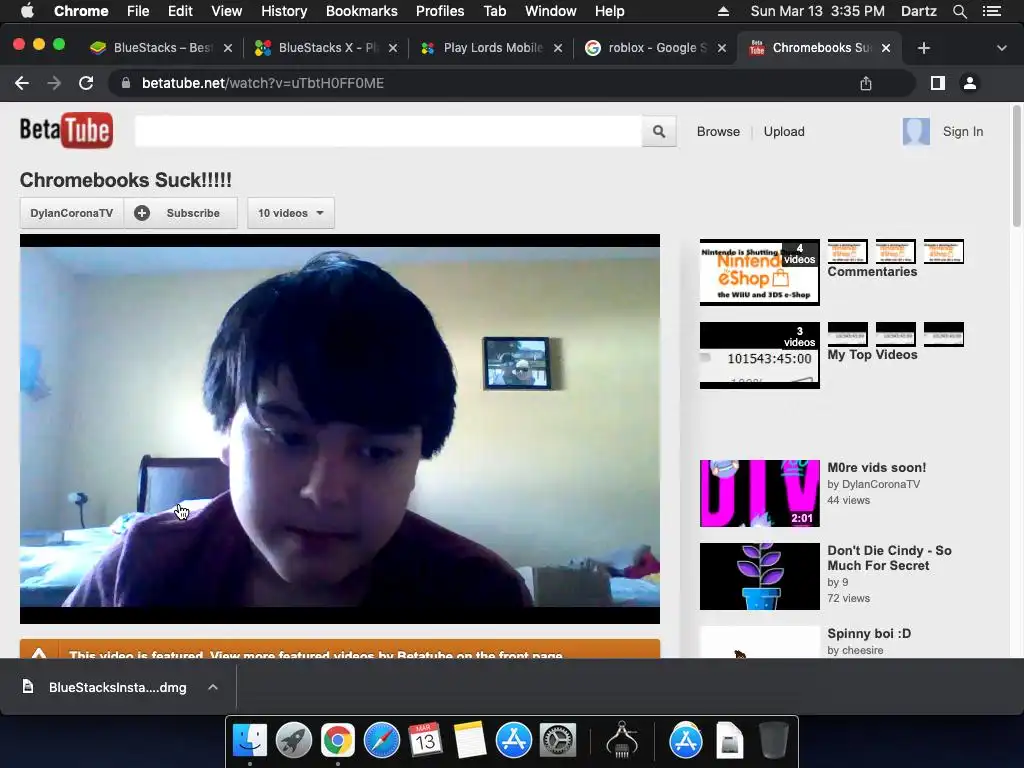The height and width of the screenshot is (768, 1024).
Task: Click inside the BetaTube search field
Action: 388,131
